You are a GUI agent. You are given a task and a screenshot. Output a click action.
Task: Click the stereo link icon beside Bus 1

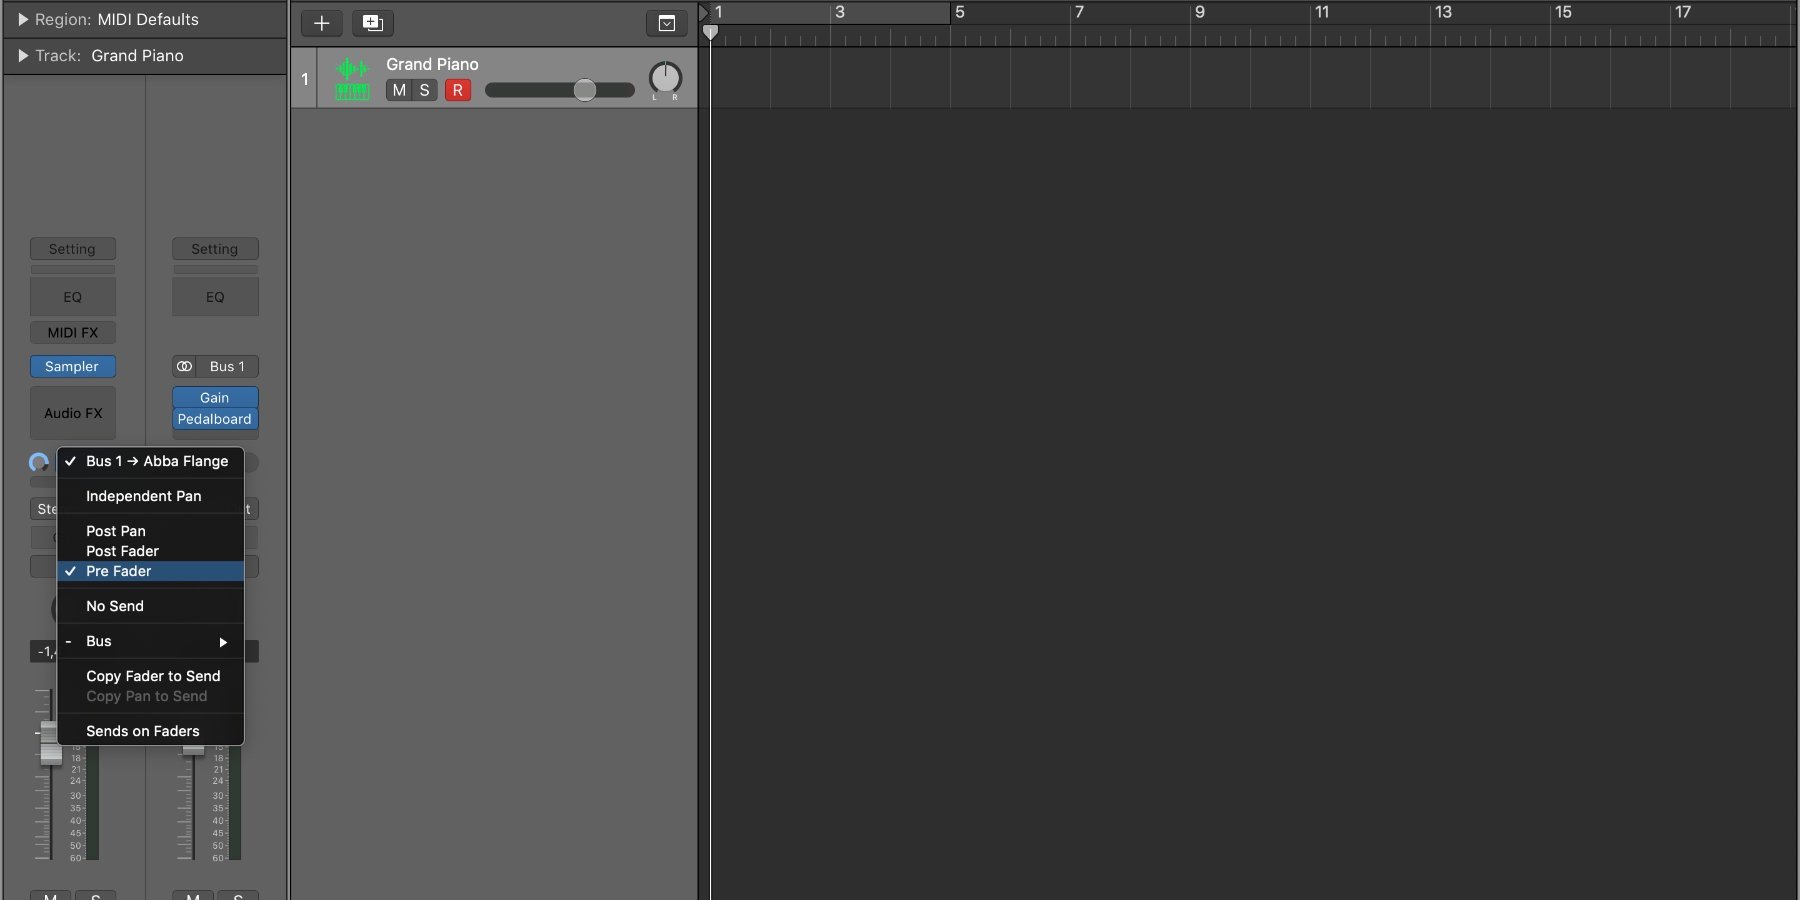[185, 366]
